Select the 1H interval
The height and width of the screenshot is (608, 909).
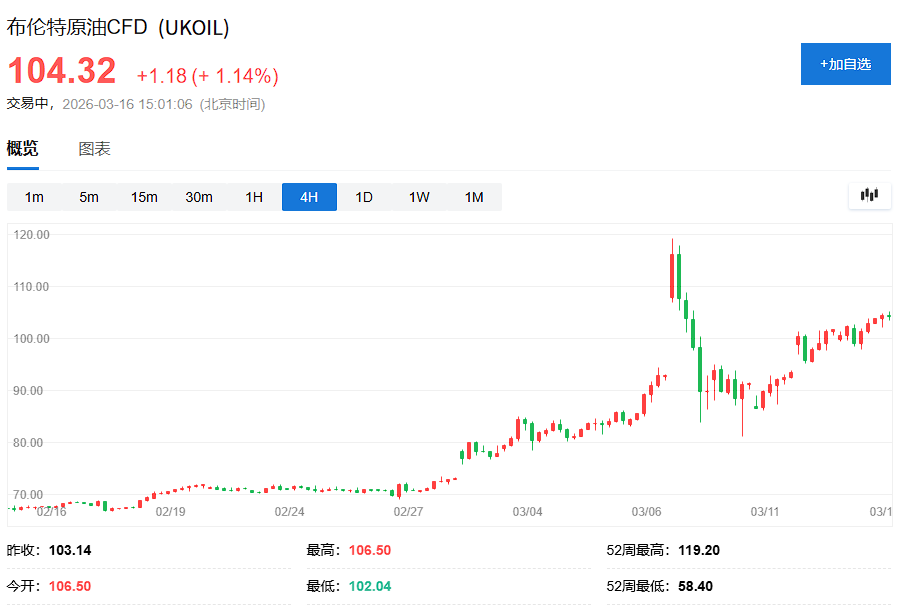point(253,197)
